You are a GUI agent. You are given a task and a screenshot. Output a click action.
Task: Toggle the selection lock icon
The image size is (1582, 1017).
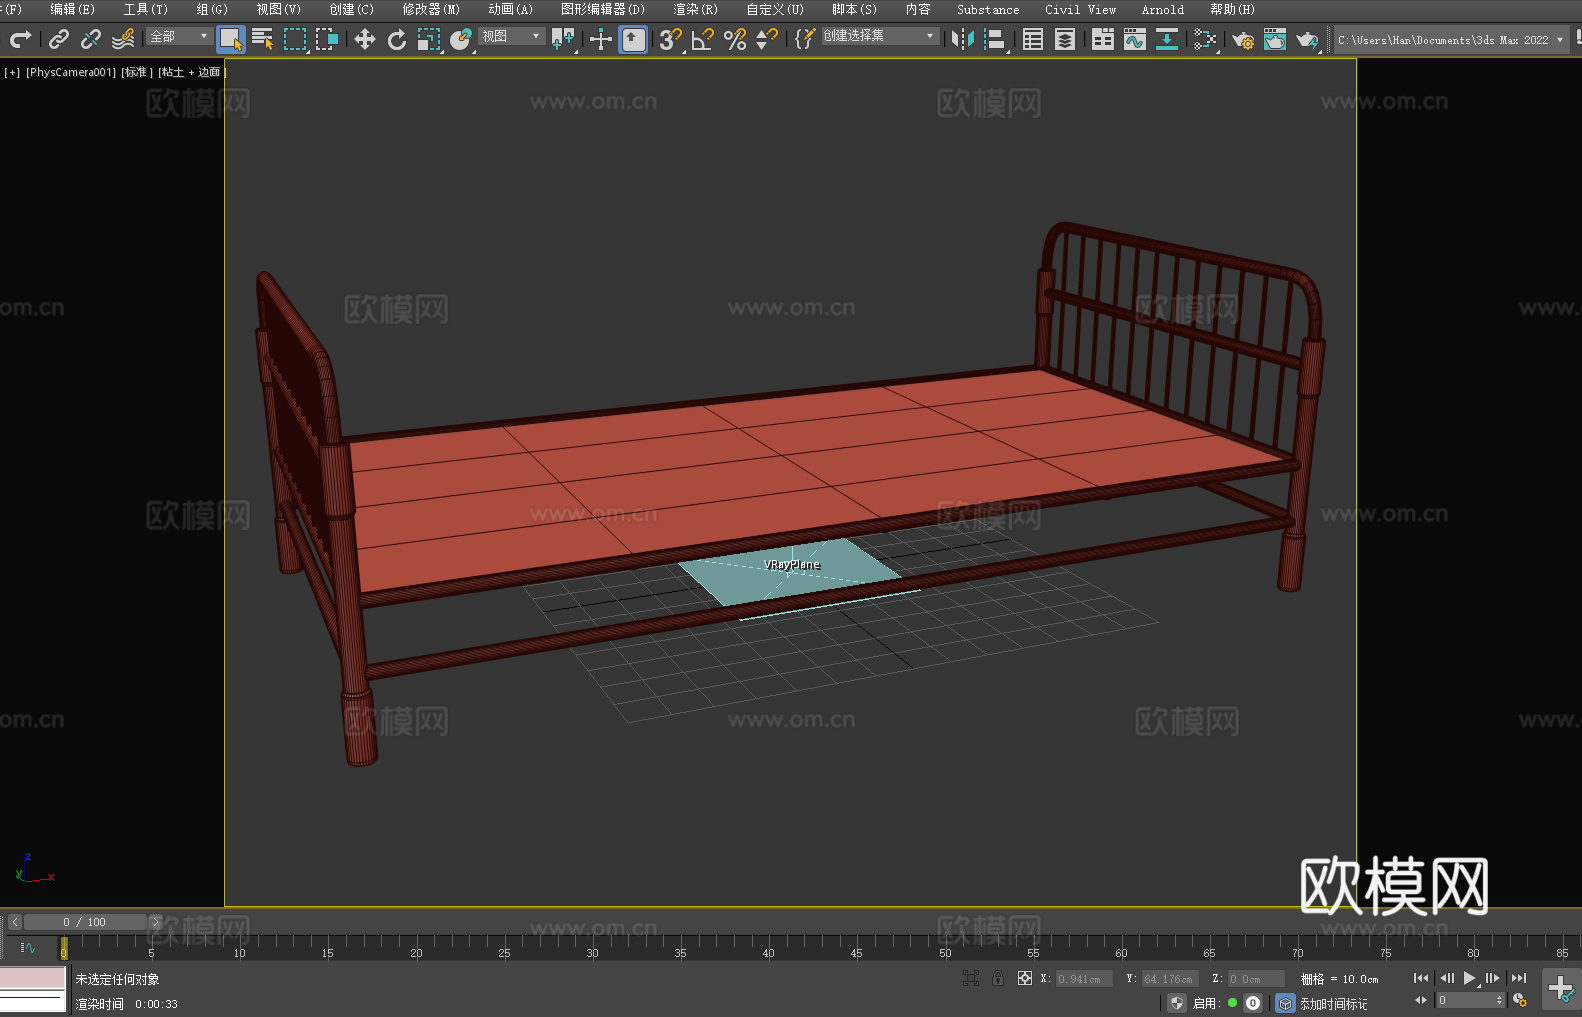pyautogui.click(x=998, y=979)
